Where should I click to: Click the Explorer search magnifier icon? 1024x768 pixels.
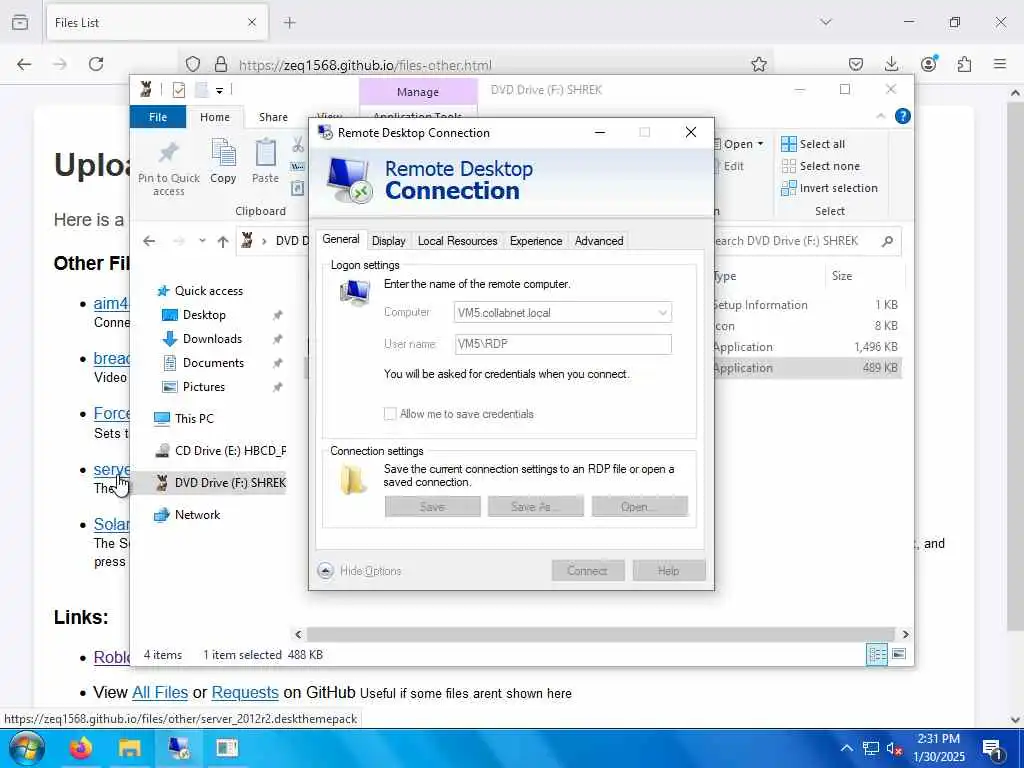coord(887,241)
